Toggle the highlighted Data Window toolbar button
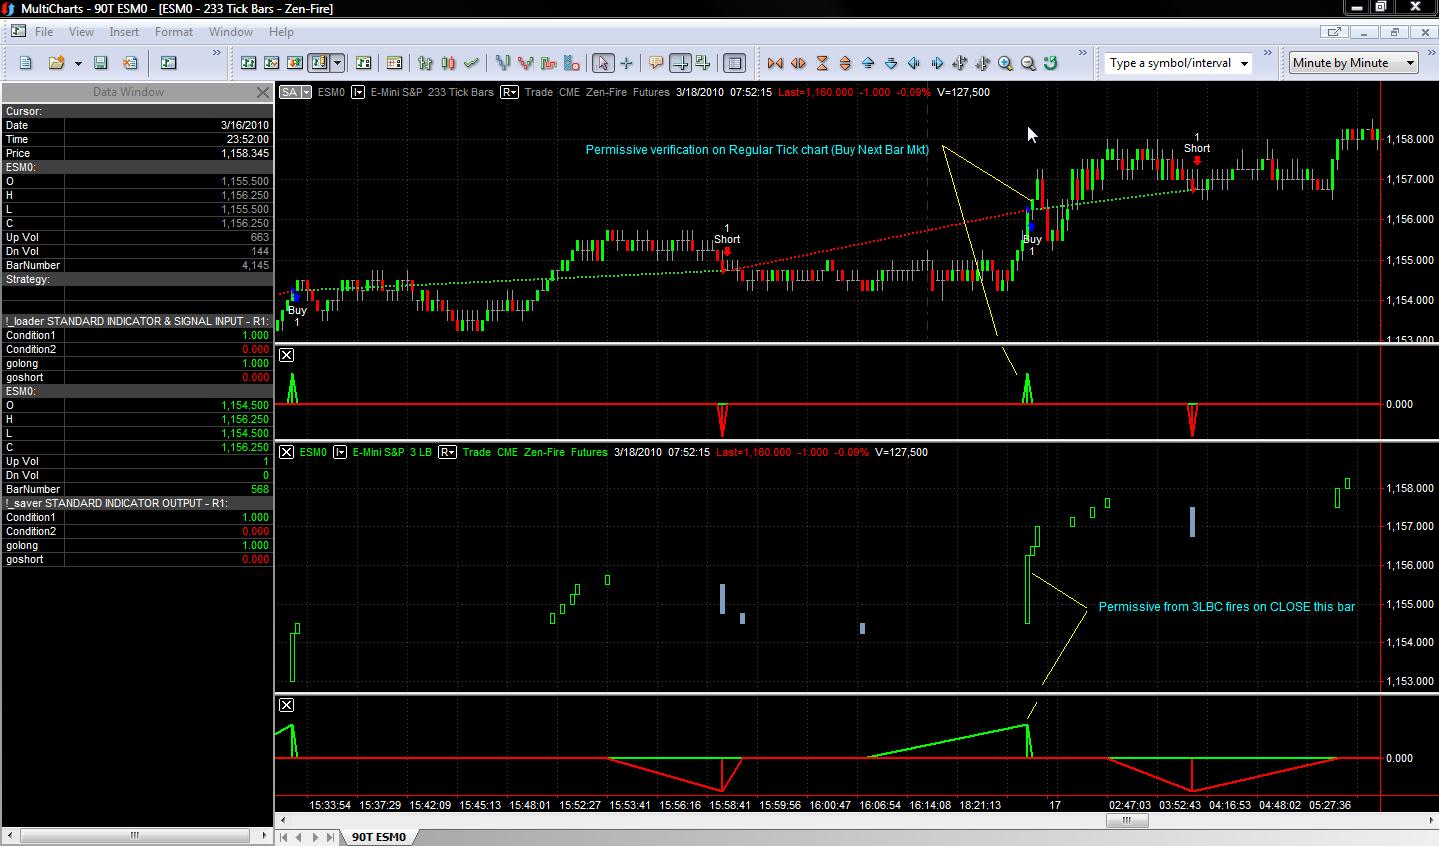The height and width of the screenshot is (846, 1439). point(319,63)
